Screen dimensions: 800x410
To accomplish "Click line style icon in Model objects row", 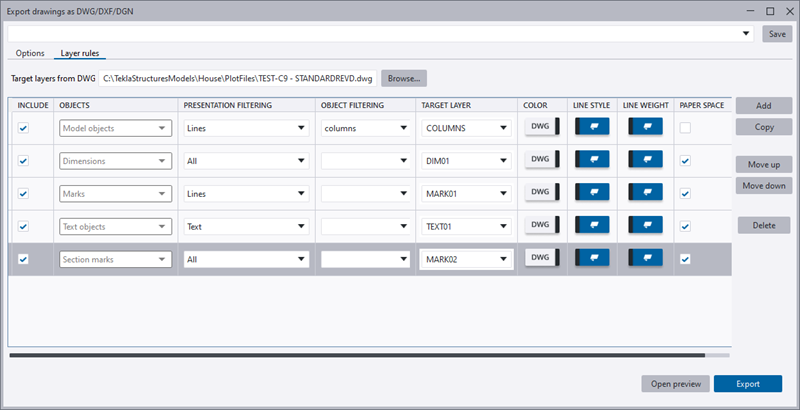I will (x=592, y=128).
